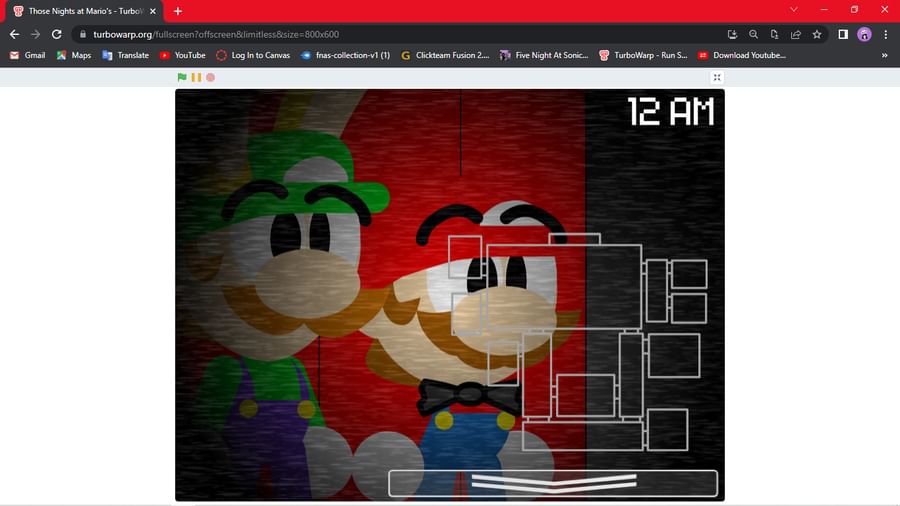900x506 pixels.
Task: Close Those Nights at Mario's tab
Action: tap(153, 11)
